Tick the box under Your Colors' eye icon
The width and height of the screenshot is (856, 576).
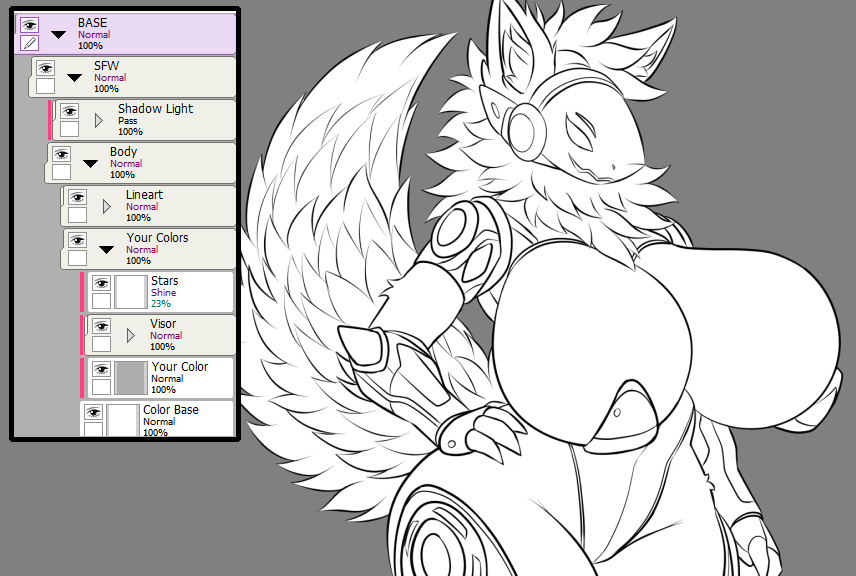77,258
